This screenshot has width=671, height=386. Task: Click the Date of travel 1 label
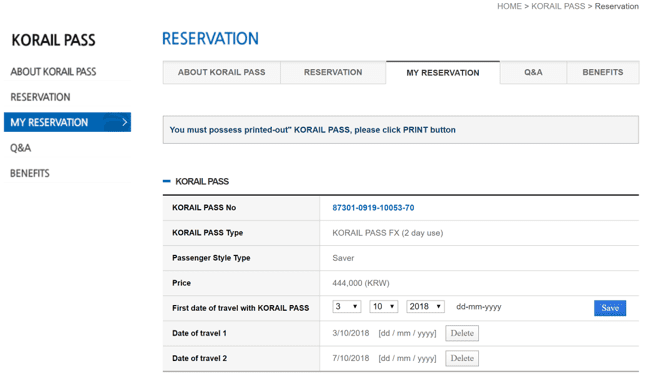coord(199,333)
